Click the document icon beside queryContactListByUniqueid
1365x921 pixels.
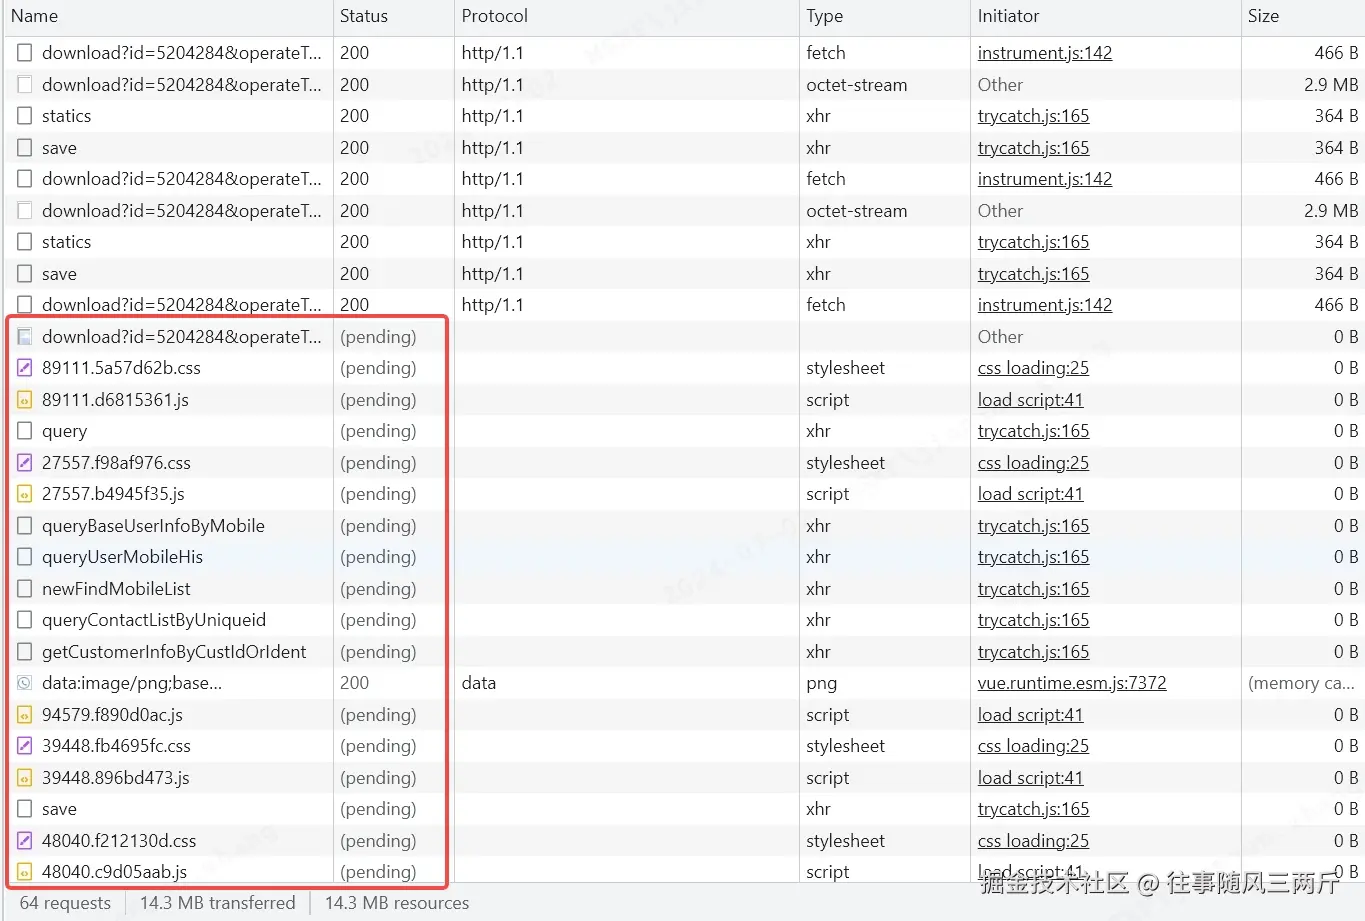[x=25, y=620]
